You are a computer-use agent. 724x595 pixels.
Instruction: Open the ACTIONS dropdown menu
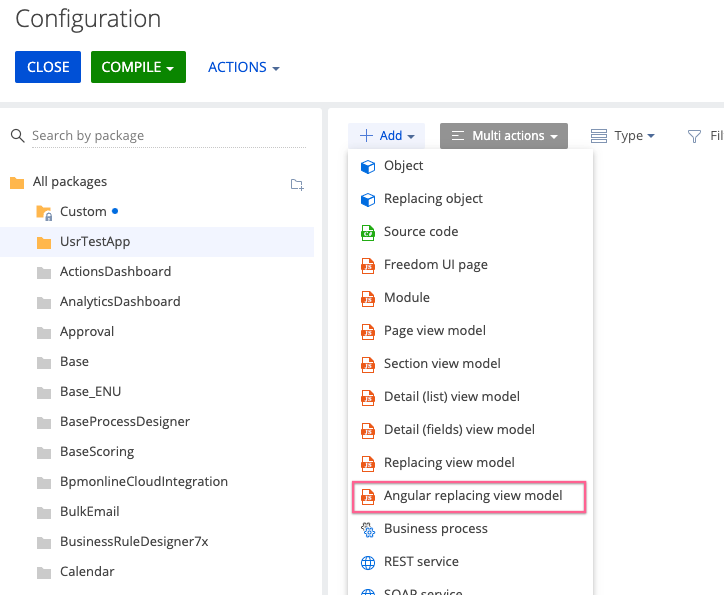pos(243,67)
